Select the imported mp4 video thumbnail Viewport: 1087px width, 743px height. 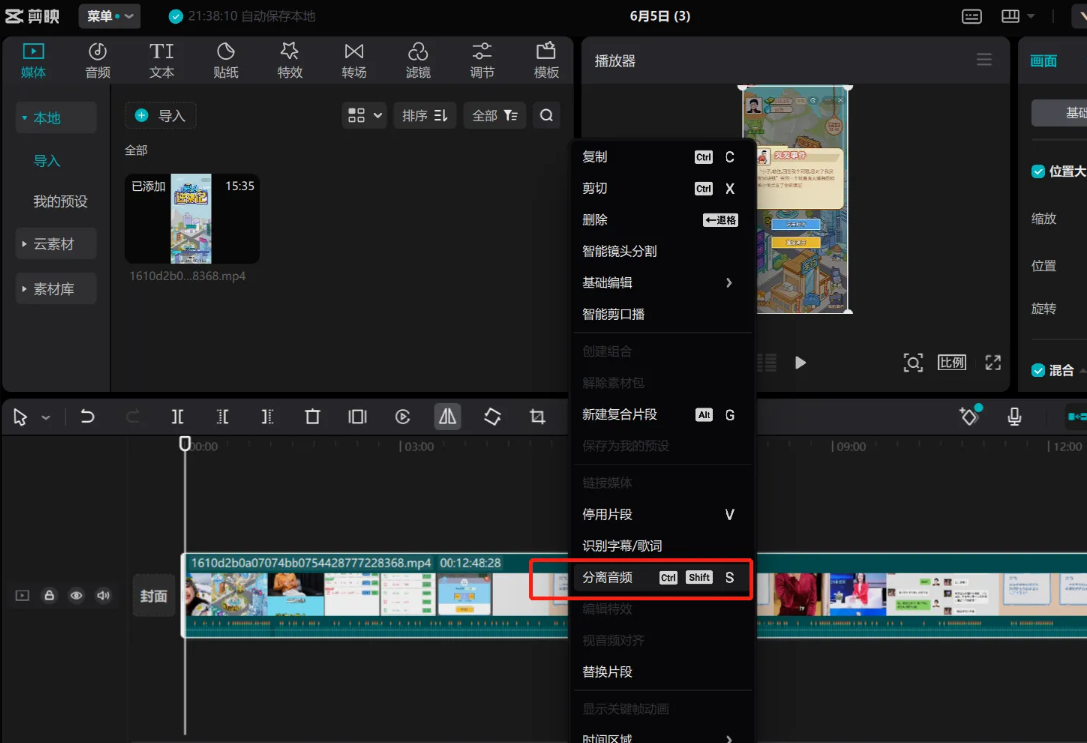(x=191, y=219)
